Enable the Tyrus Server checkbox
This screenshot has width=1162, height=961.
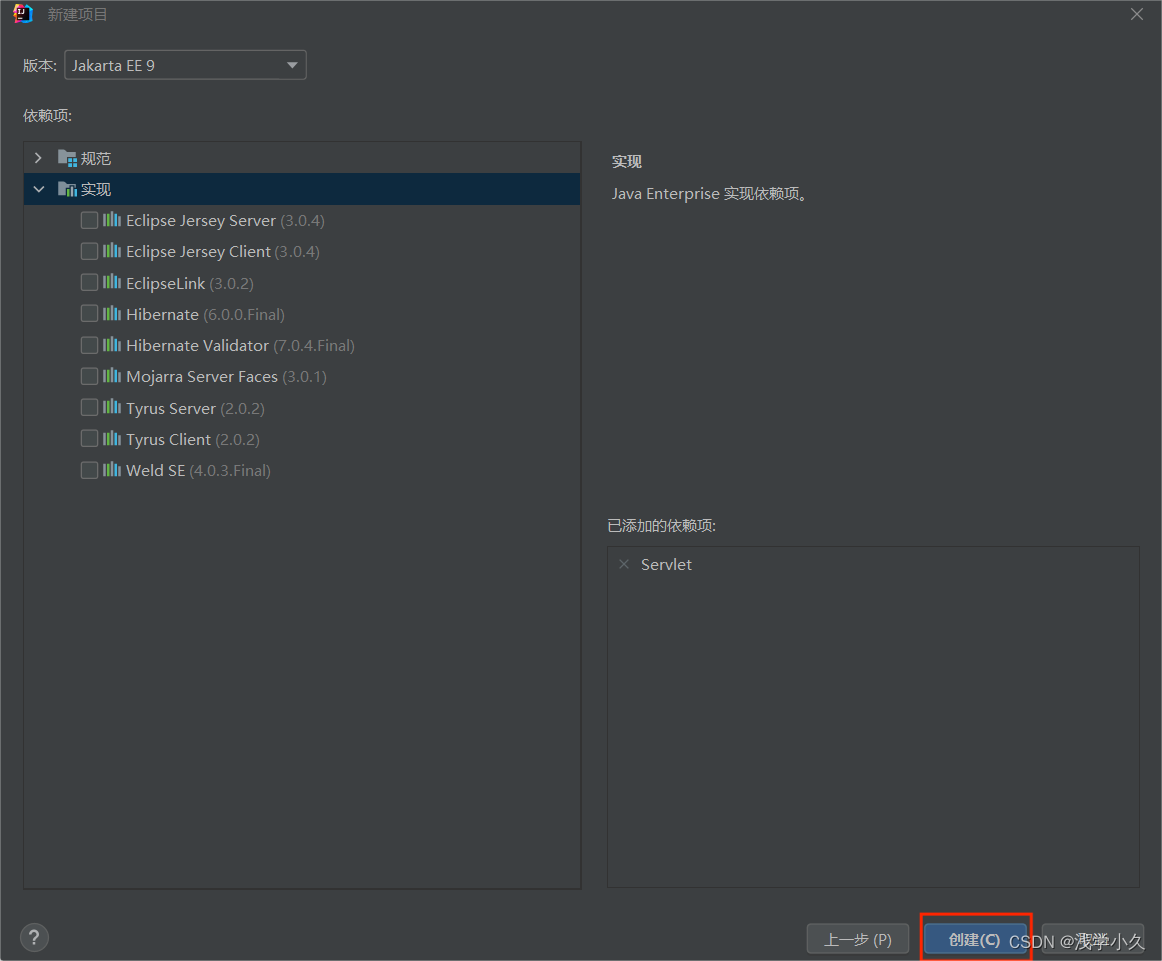tap(89, 408)
